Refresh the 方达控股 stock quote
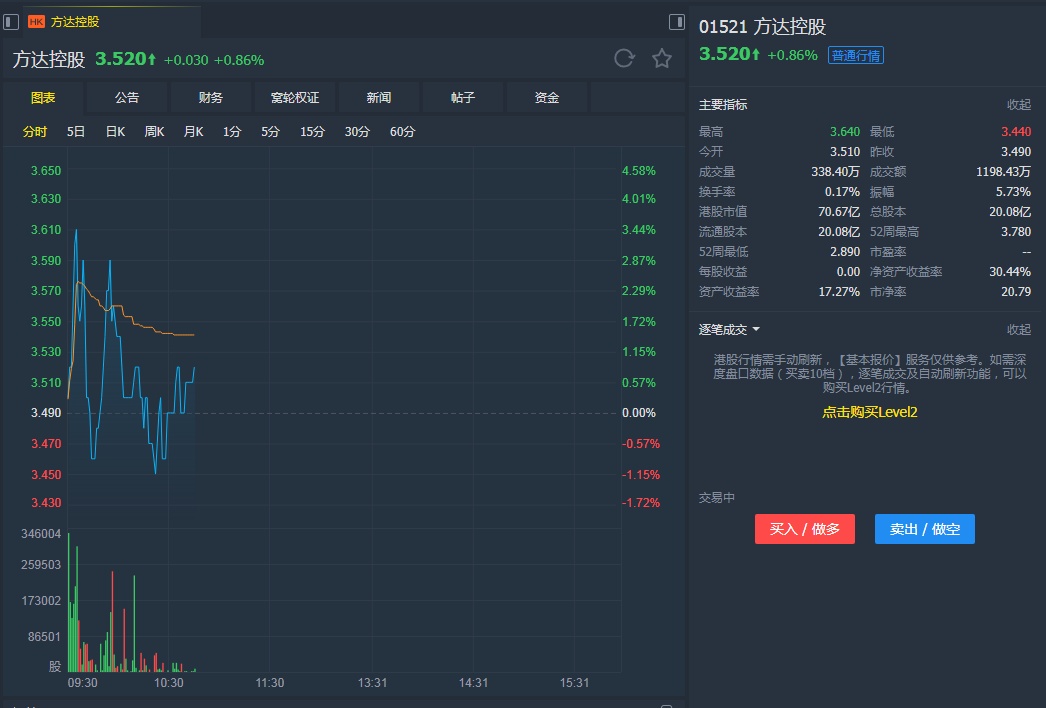1046x708 pixels. tap(624, 59)
